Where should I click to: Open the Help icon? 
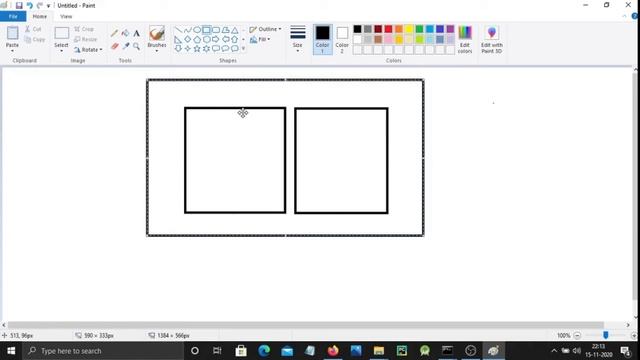635,16
